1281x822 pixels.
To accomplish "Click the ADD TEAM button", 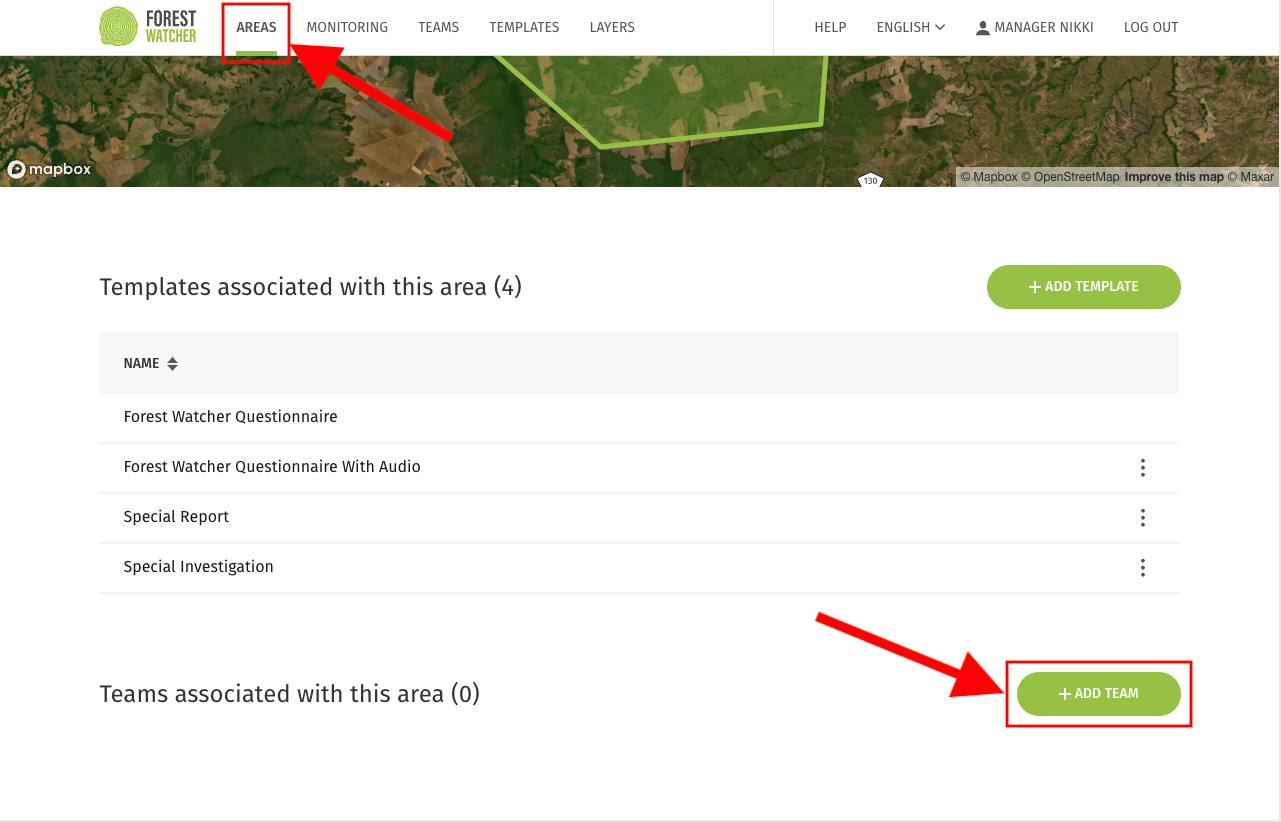I will (1099, 693).
